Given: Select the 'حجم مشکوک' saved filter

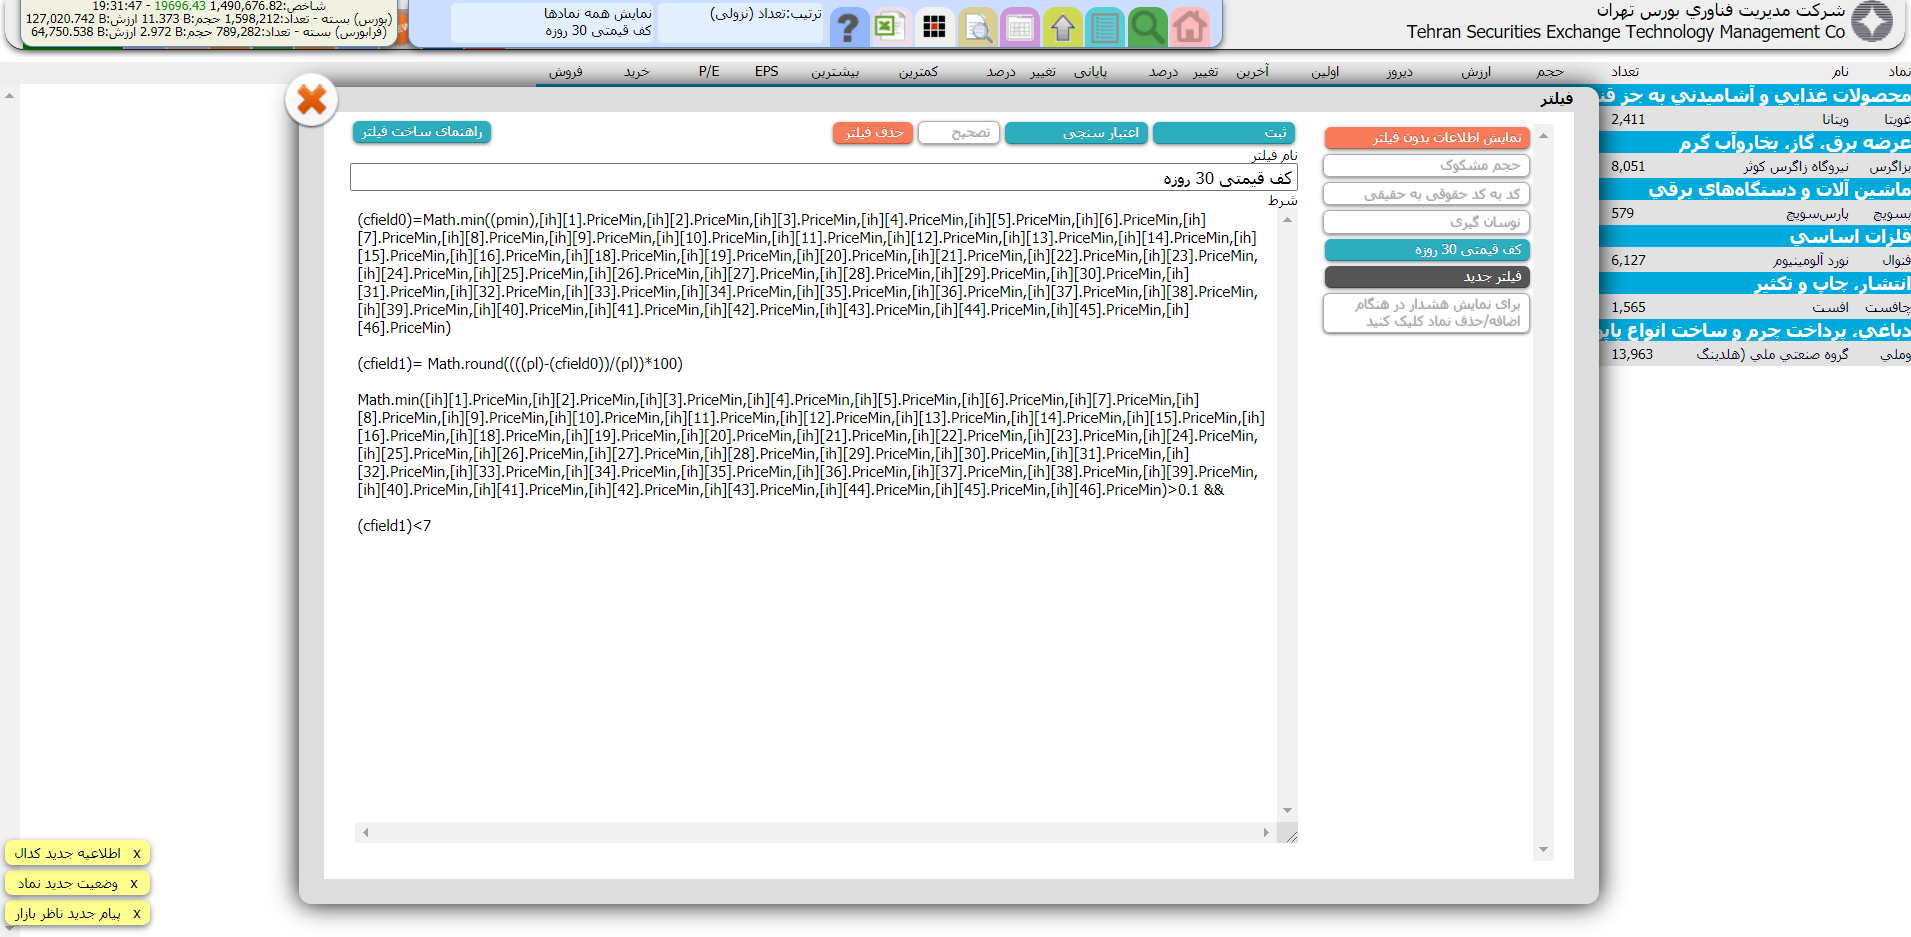Looking at the screenshot, I should tap(1426, 166).
